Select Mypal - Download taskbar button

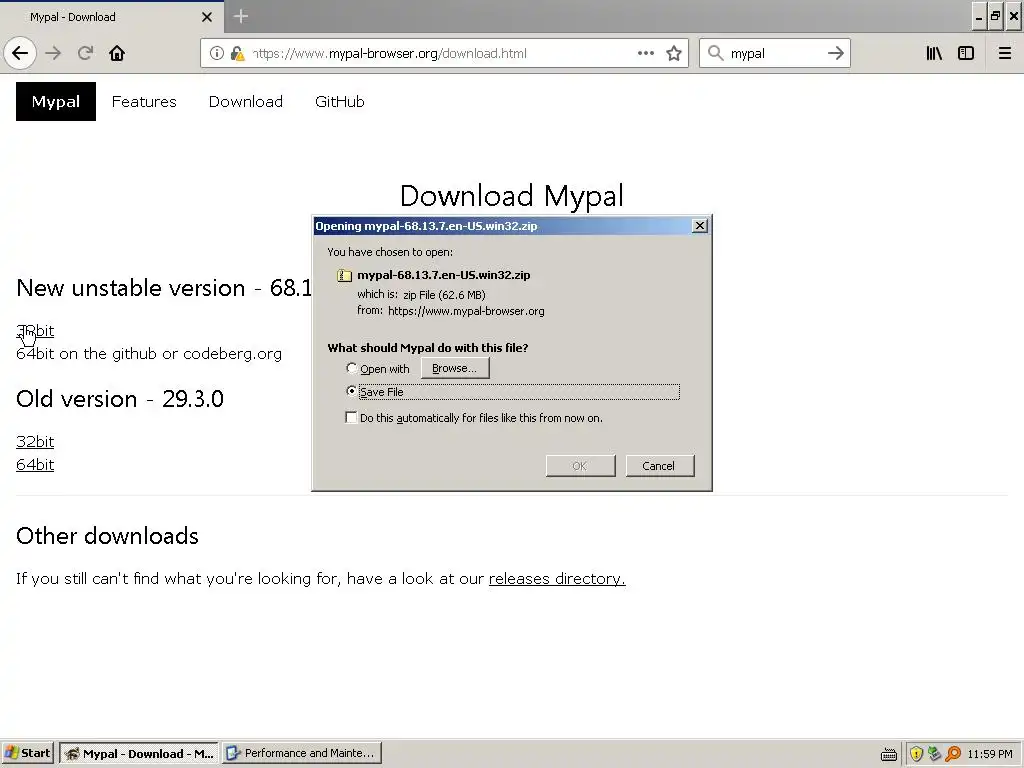[140, 753]
